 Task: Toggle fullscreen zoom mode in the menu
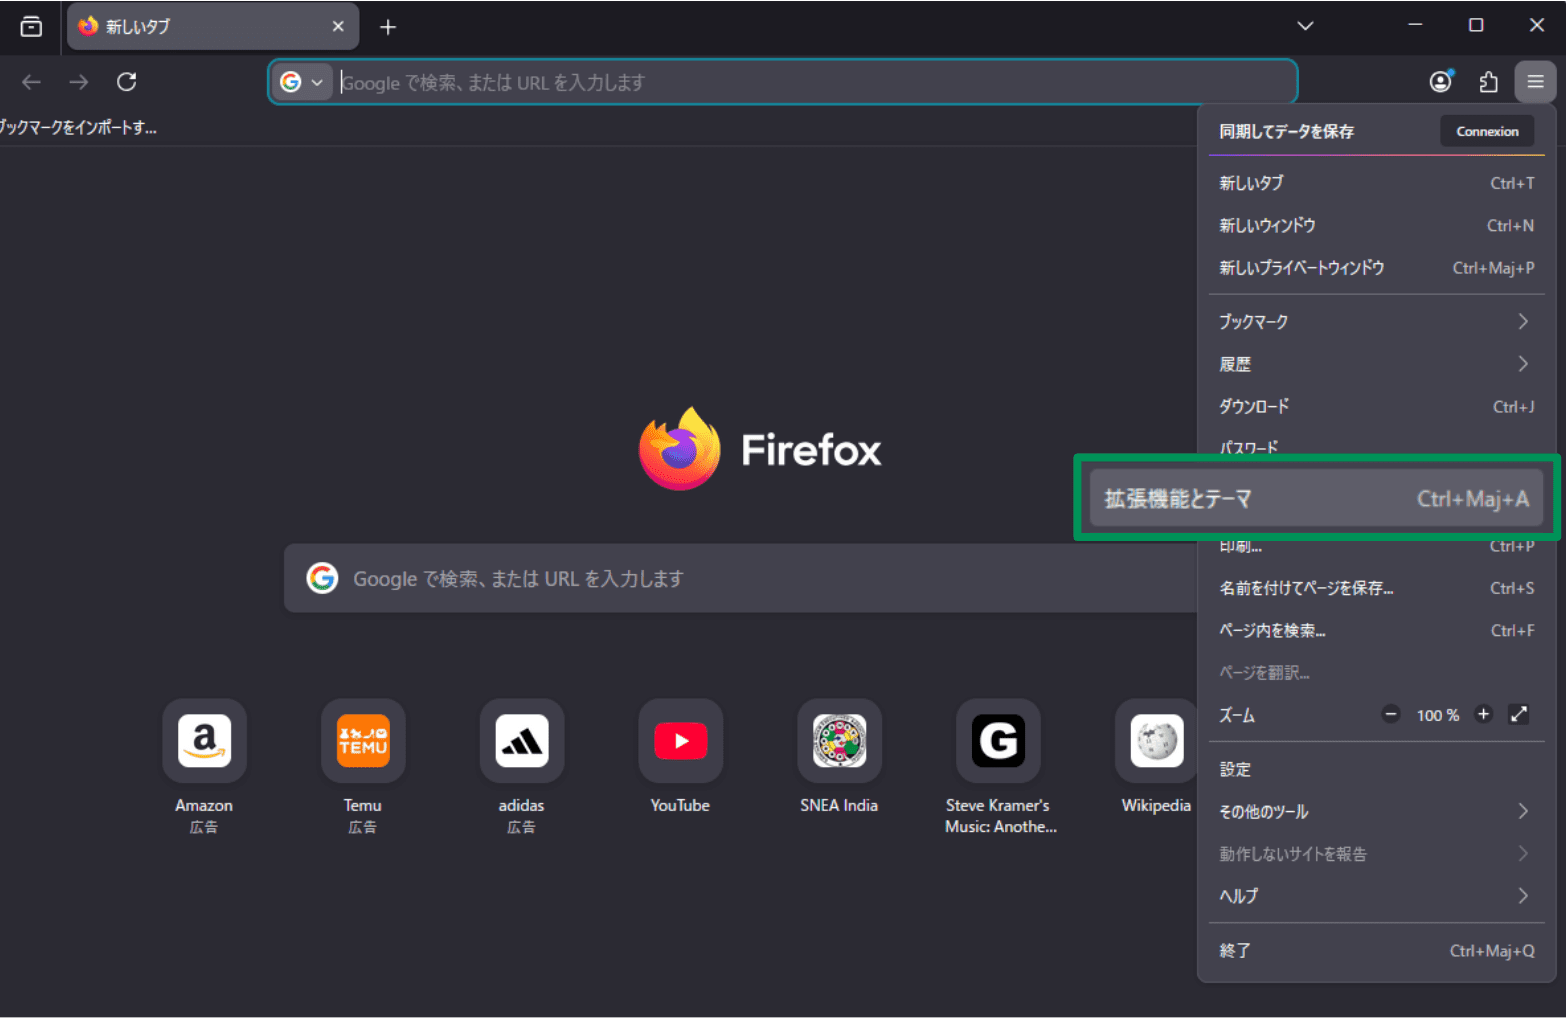(x=1518, y=714)
